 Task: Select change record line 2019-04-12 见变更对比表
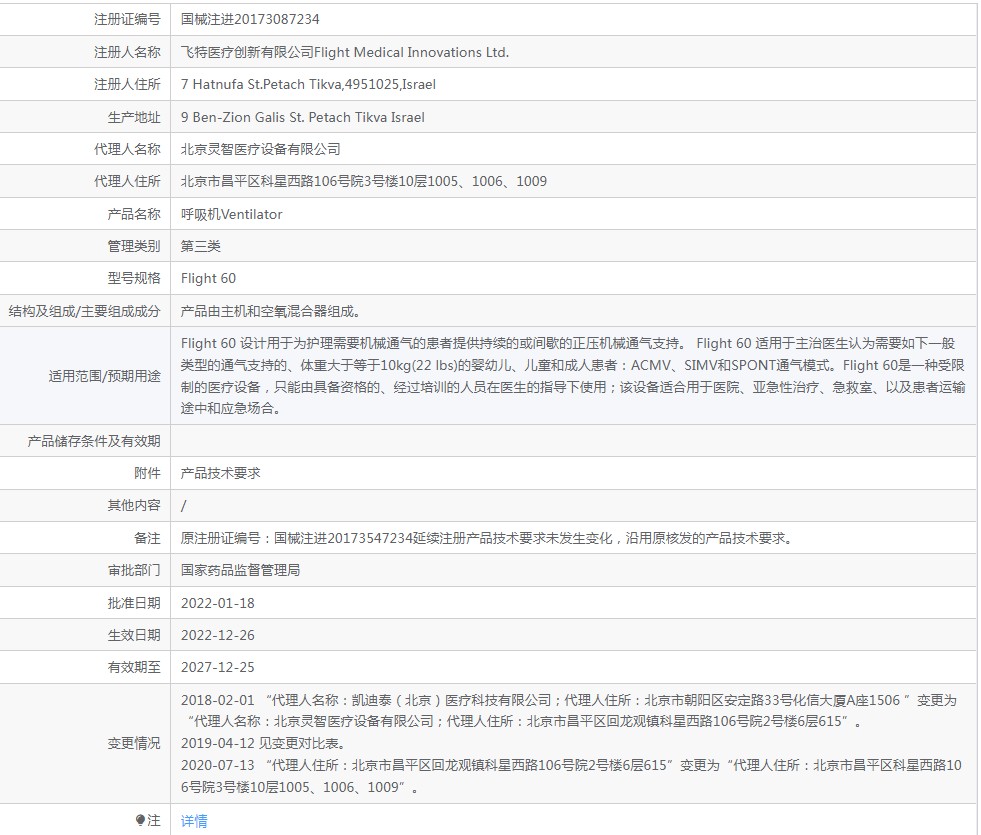(263, 743)
